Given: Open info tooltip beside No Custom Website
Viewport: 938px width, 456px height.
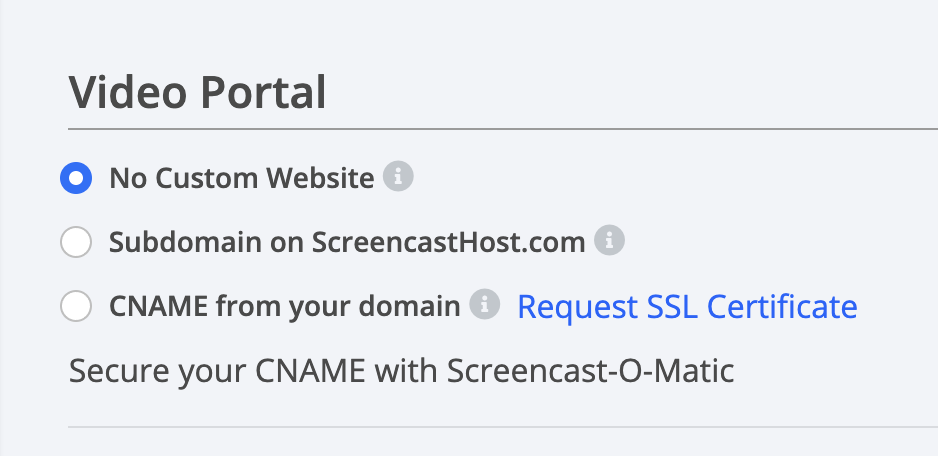Looking at the screenshot, I should (x=398, y=177).
